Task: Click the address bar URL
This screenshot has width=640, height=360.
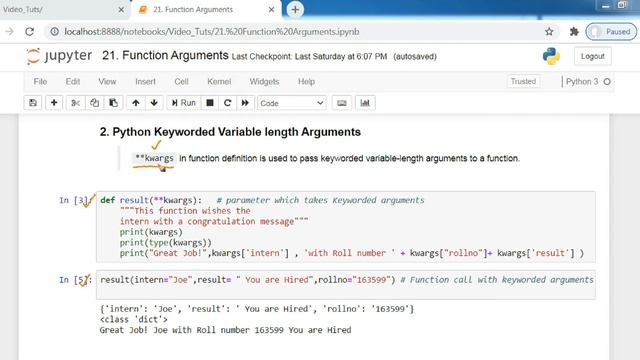Action: (x=212, y=31)
